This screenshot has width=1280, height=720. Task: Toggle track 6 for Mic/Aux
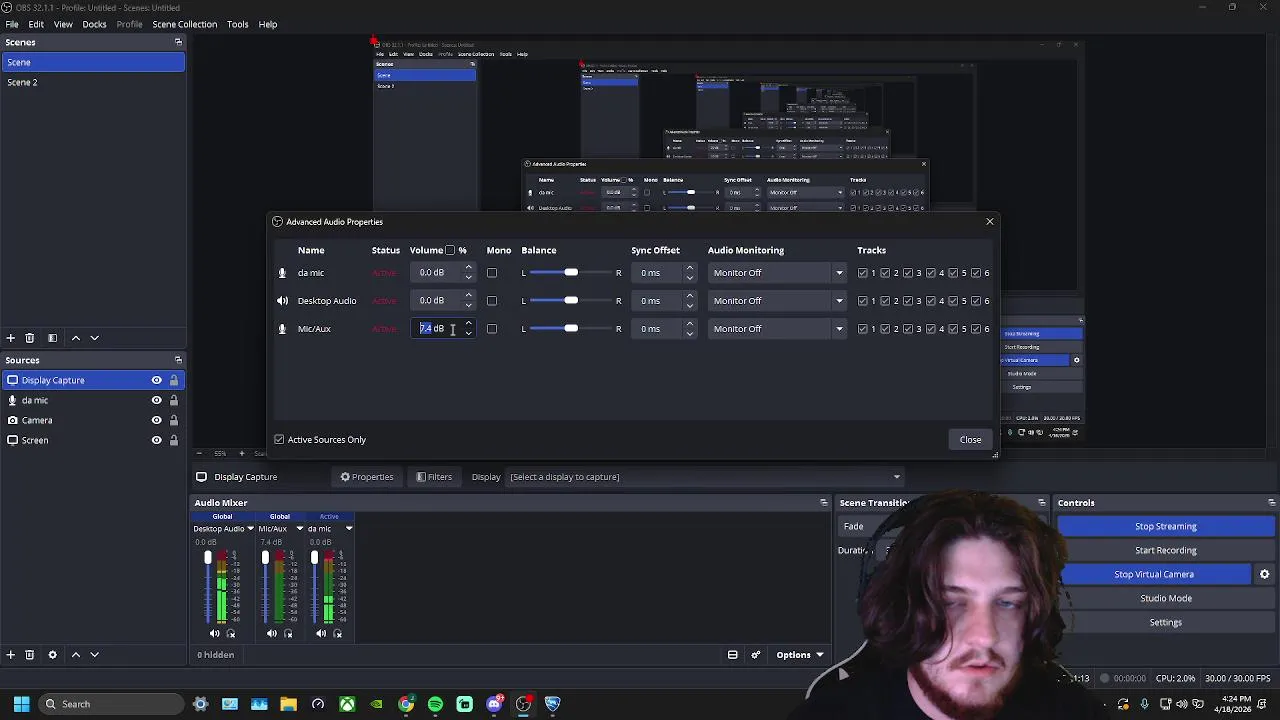(975, 329)
